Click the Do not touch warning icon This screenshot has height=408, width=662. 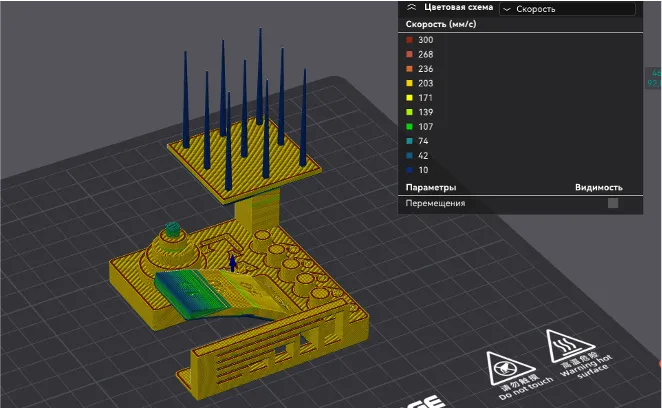click(x=506, y=369)
